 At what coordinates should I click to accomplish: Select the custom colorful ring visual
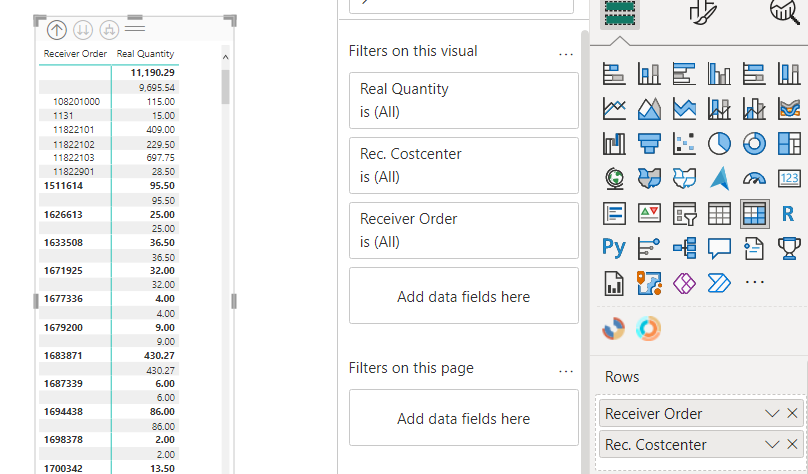[x=648, y=328]
